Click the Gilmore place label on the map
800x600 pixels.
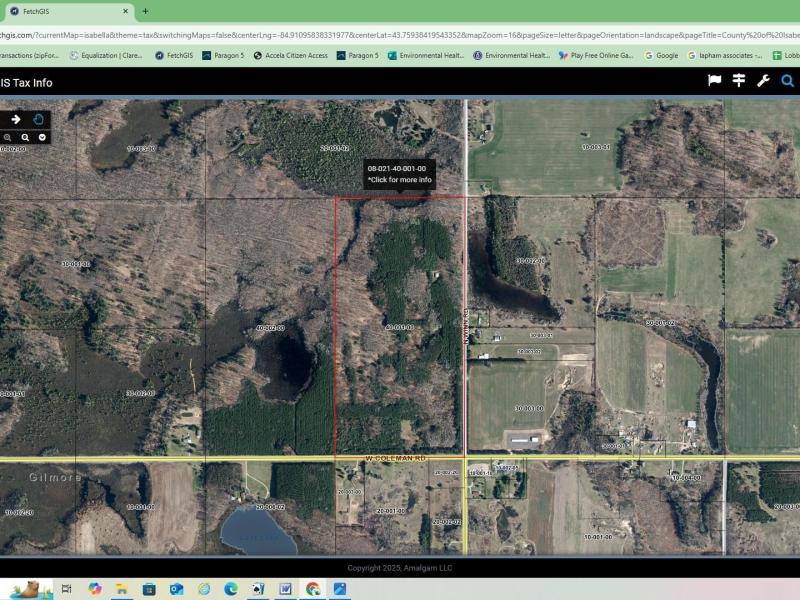(55, 477)
